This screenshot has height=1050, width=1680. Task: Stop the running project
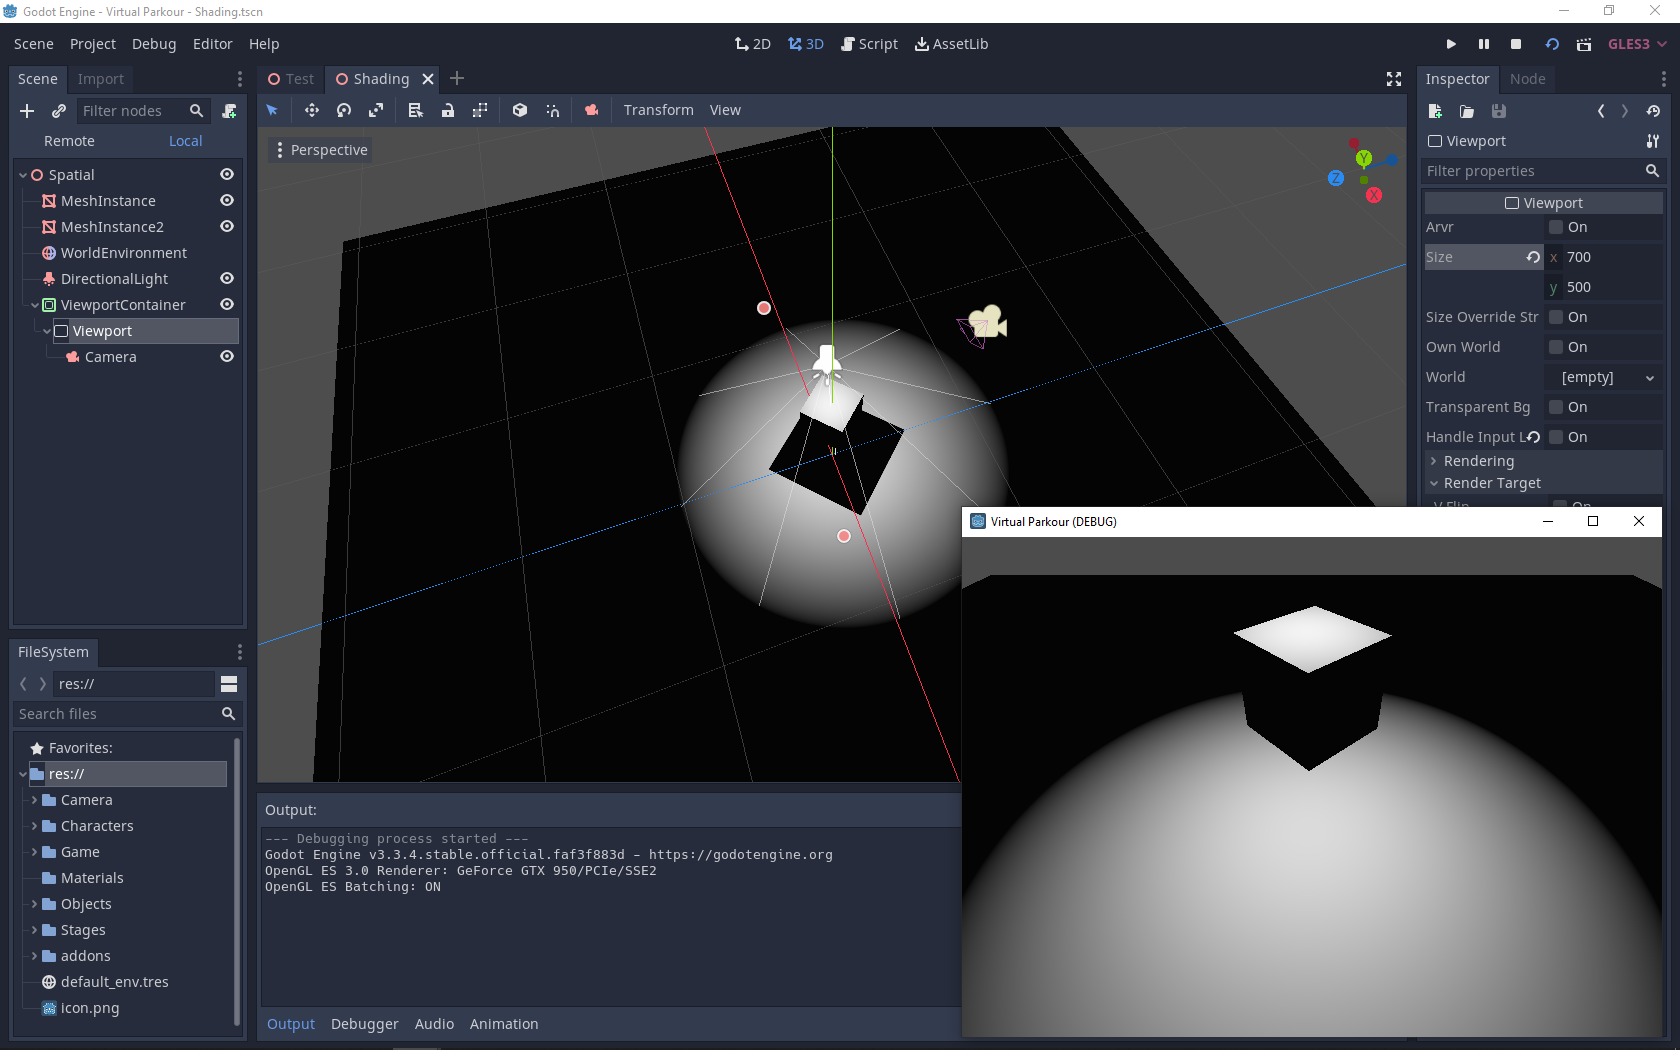[1516, 44]
